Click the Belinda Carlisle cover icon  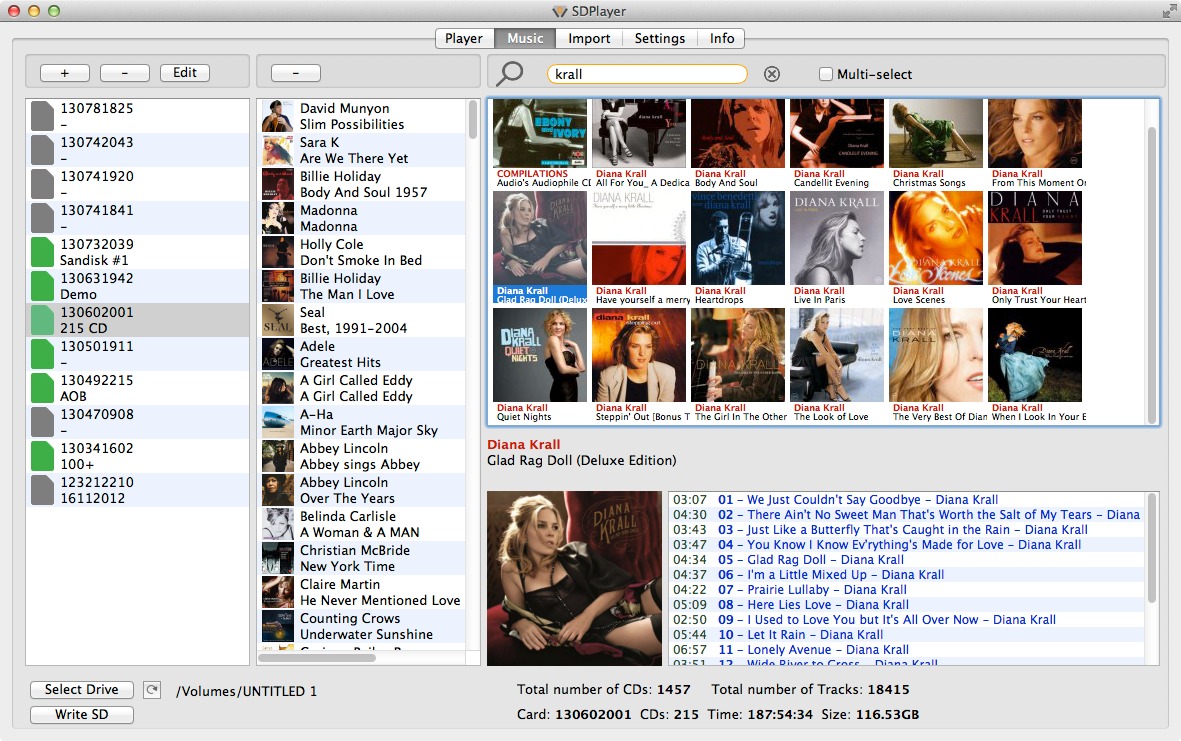[277, 523]
